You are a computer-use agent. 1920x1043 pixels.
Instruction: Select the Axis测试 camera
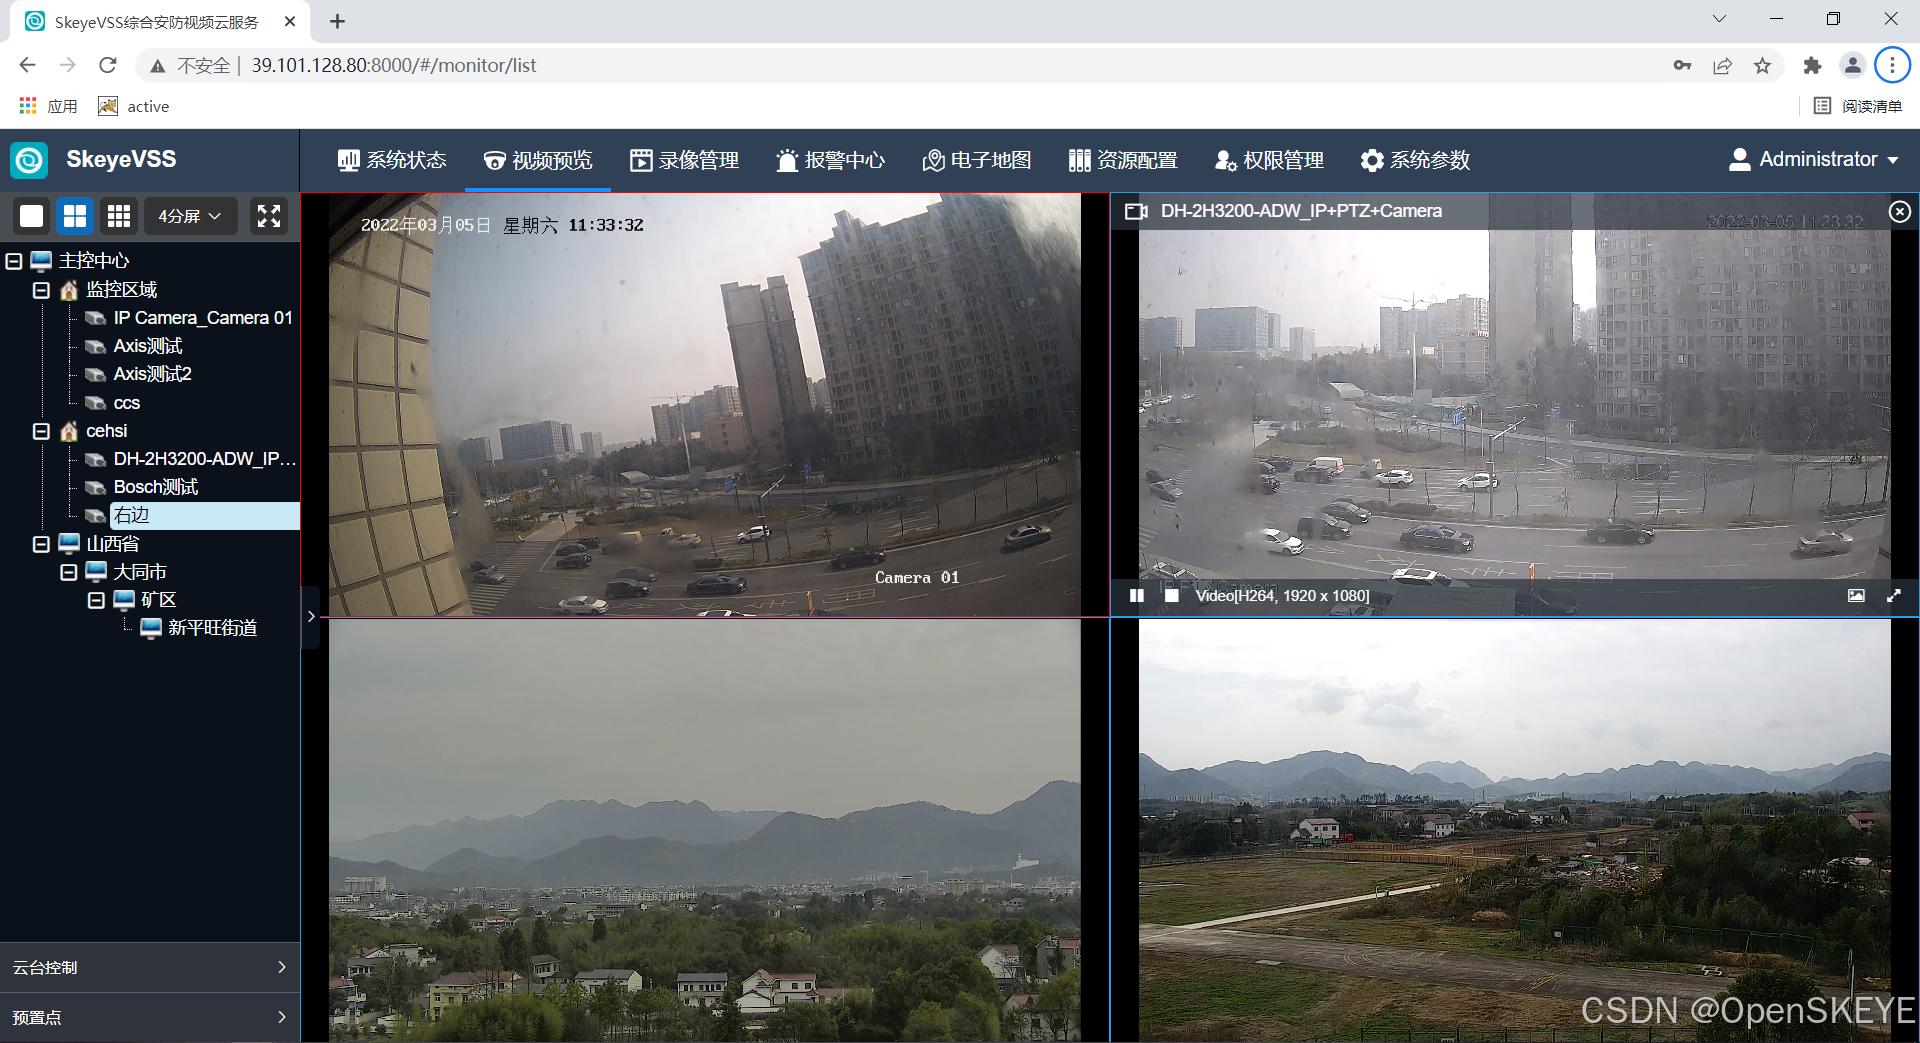[x=148, y=346]
